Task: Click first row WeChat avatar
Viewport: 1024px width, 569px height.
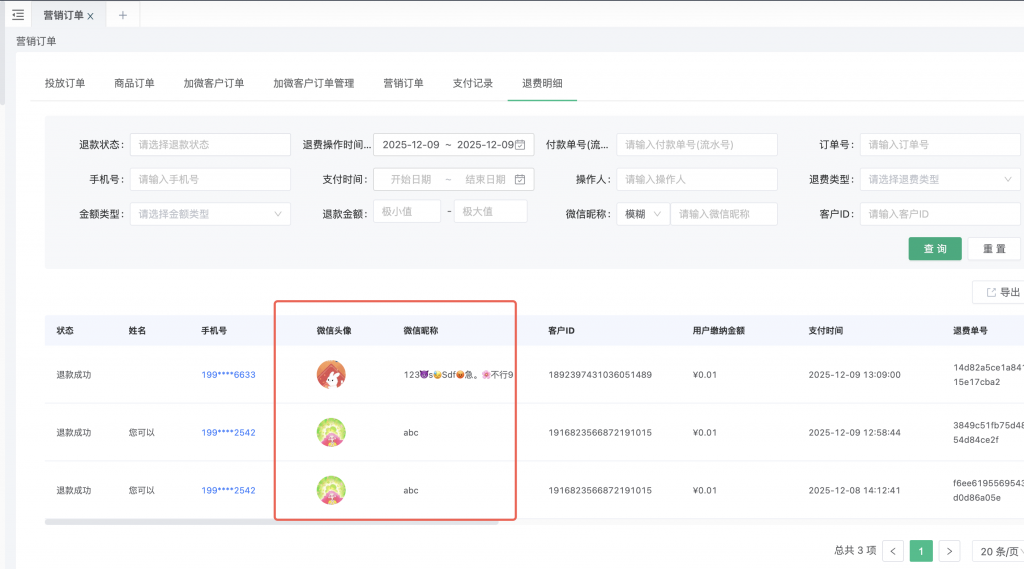Action: [331, 375]
